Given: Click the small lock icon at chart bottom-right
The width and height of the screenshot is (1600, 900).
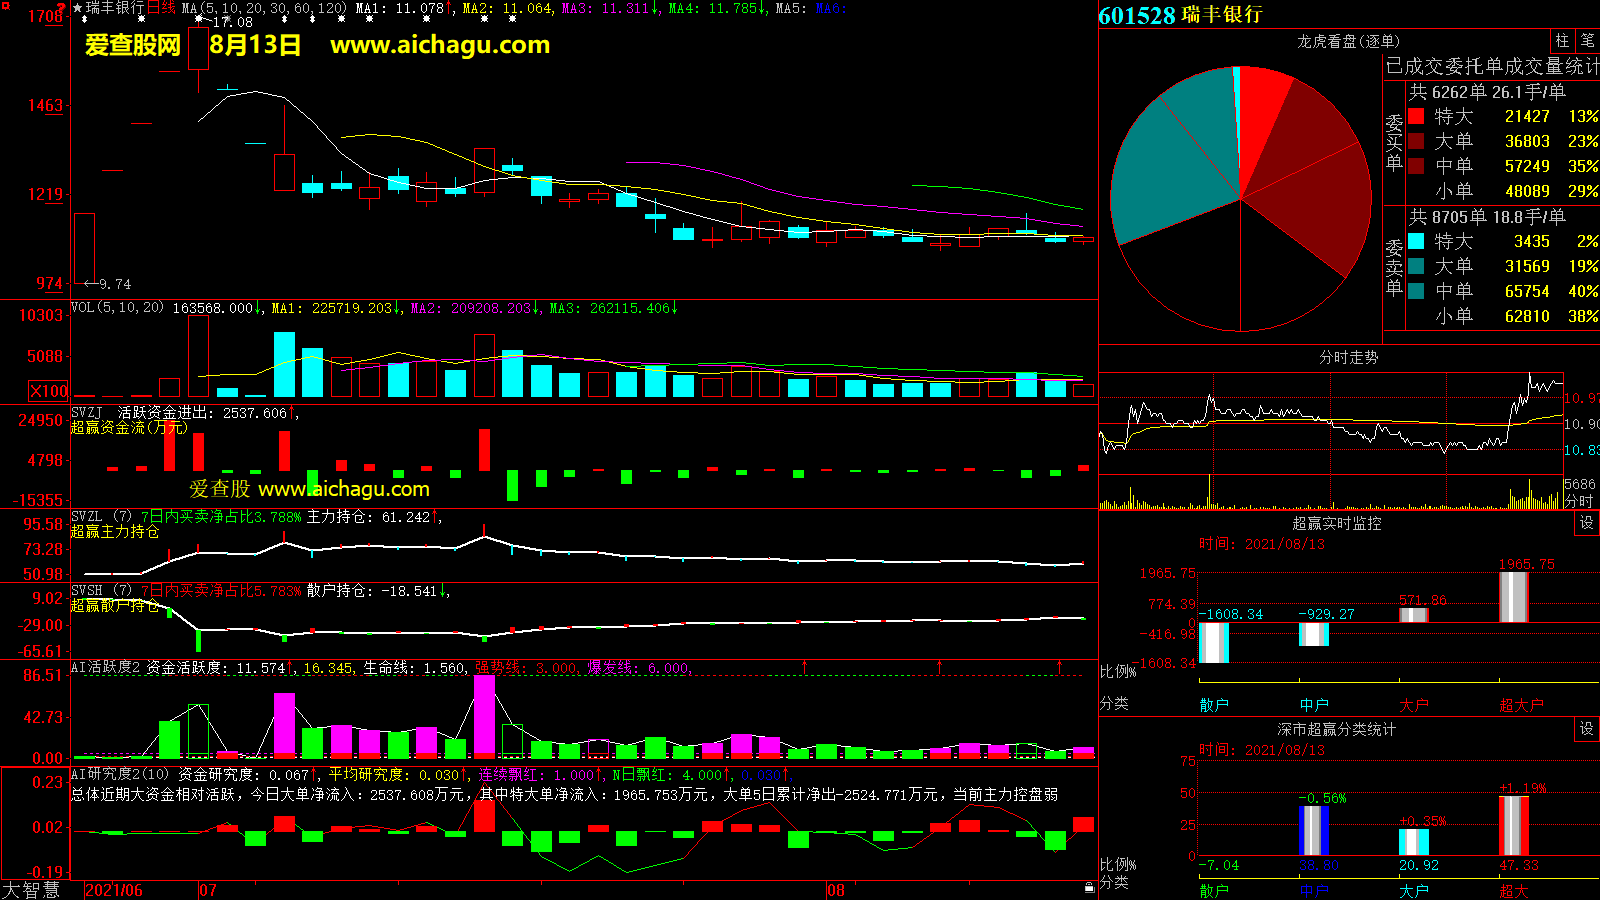Looking at the screenshot, I should tap(1089, 887).
